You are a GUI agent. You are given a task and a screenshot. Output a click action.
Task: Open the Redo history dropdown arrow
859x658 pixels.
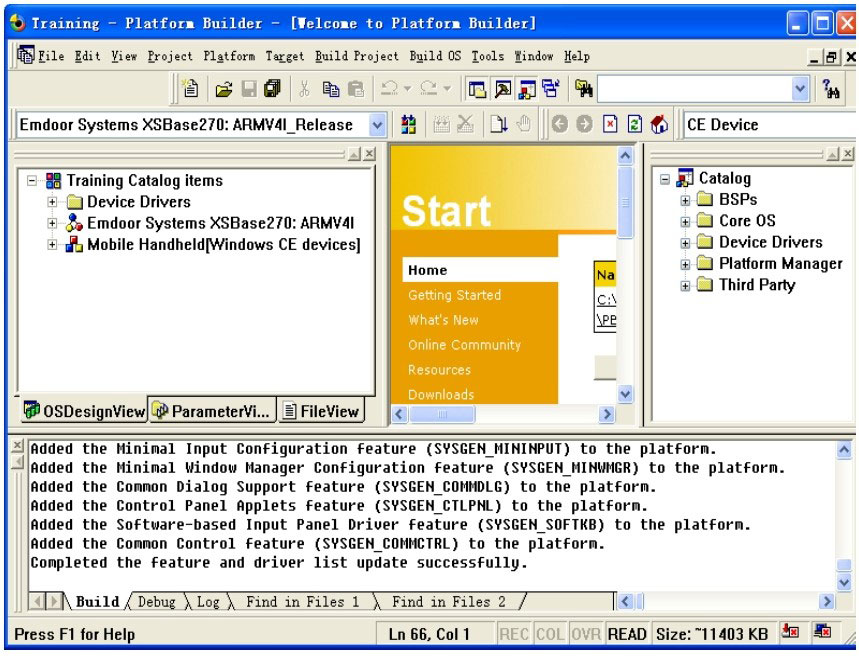(446, 88)
